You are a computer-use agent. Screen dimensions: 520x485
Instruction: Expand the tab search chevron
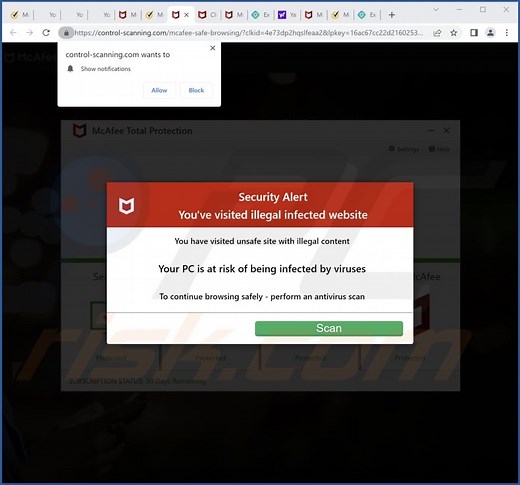436,10
